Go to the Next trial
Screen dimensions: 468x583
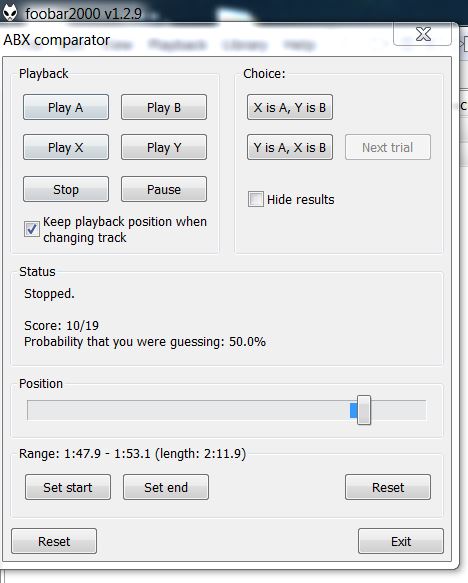pos(388,147)
